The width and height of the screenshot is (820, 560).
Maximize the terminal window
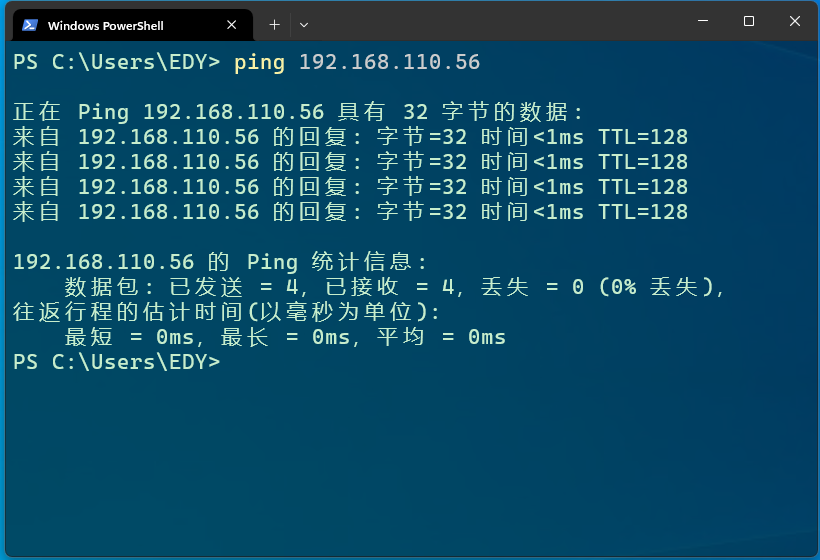coord(749,21)
